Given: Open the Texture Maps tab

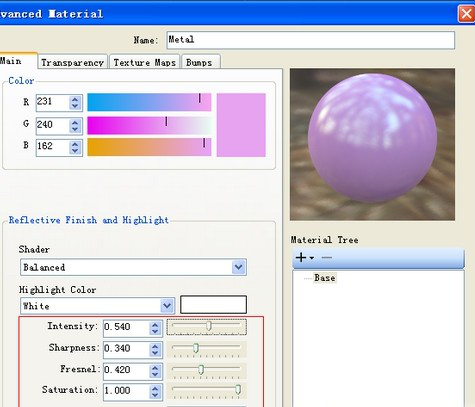Looking at the screenshot, I should (x=145, y=62).
